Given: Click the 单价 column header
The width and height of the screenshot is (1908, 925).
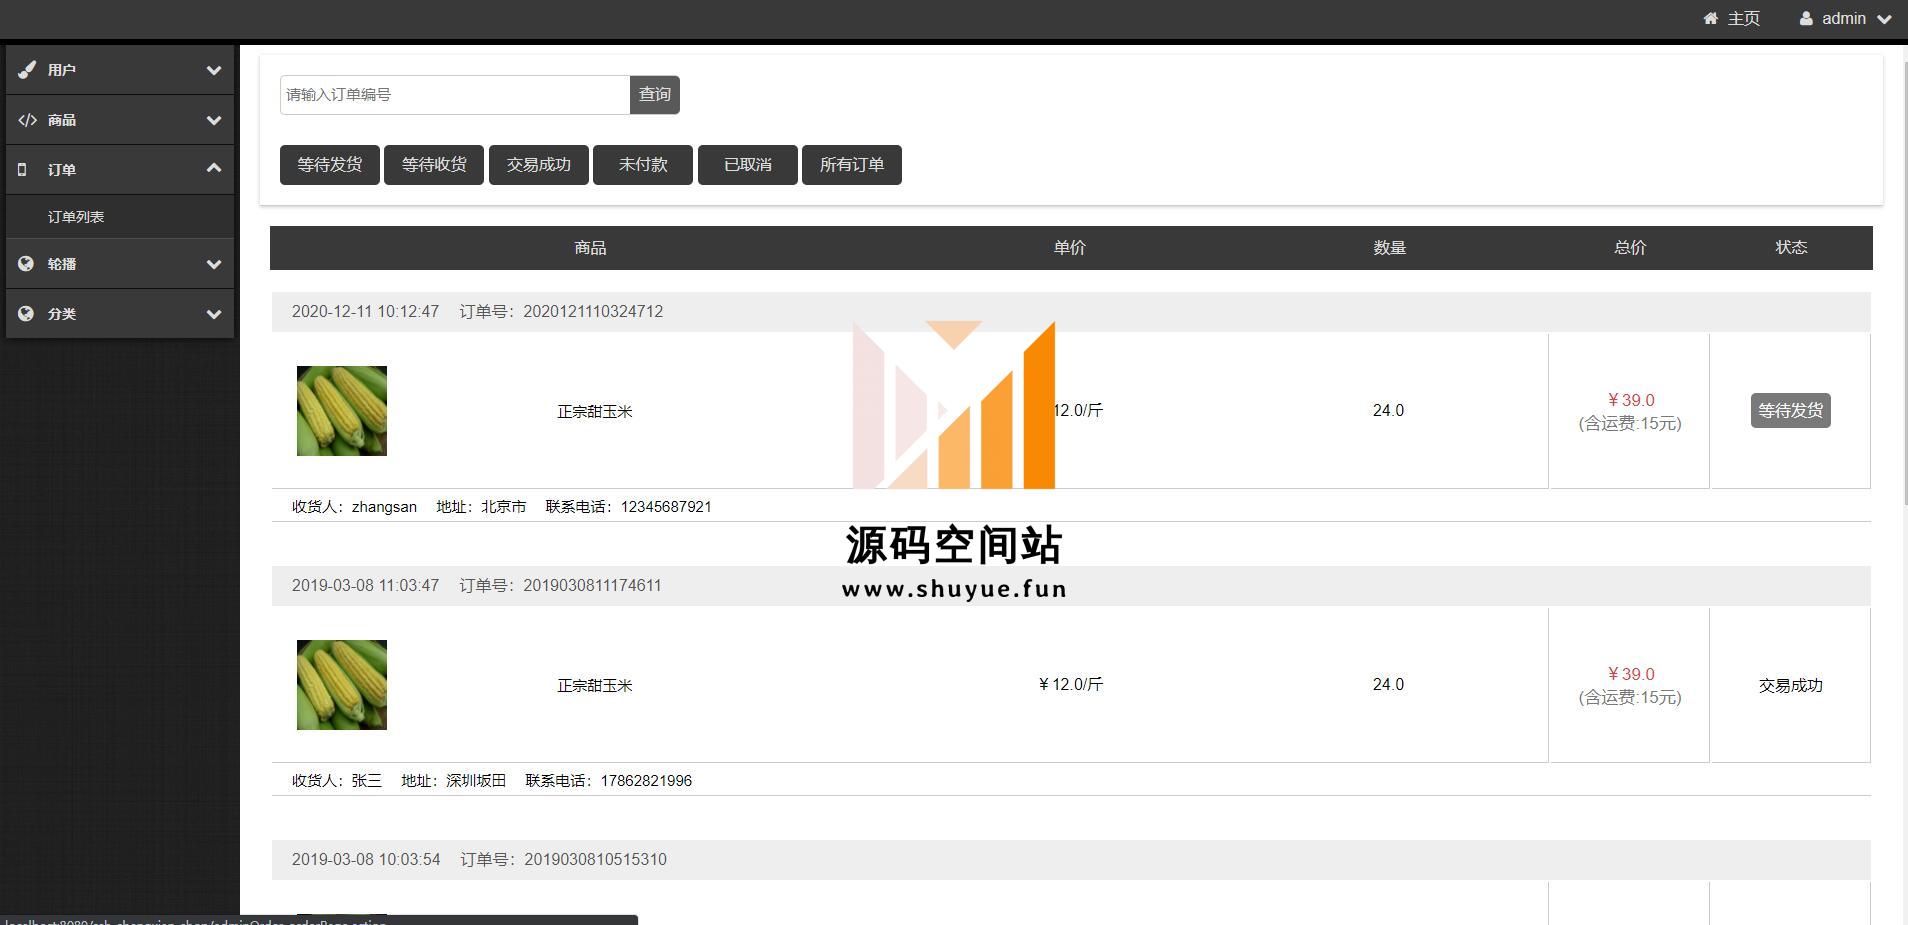Looking at the screenshot, I should pyautogui.click(x=1070, y=248).
